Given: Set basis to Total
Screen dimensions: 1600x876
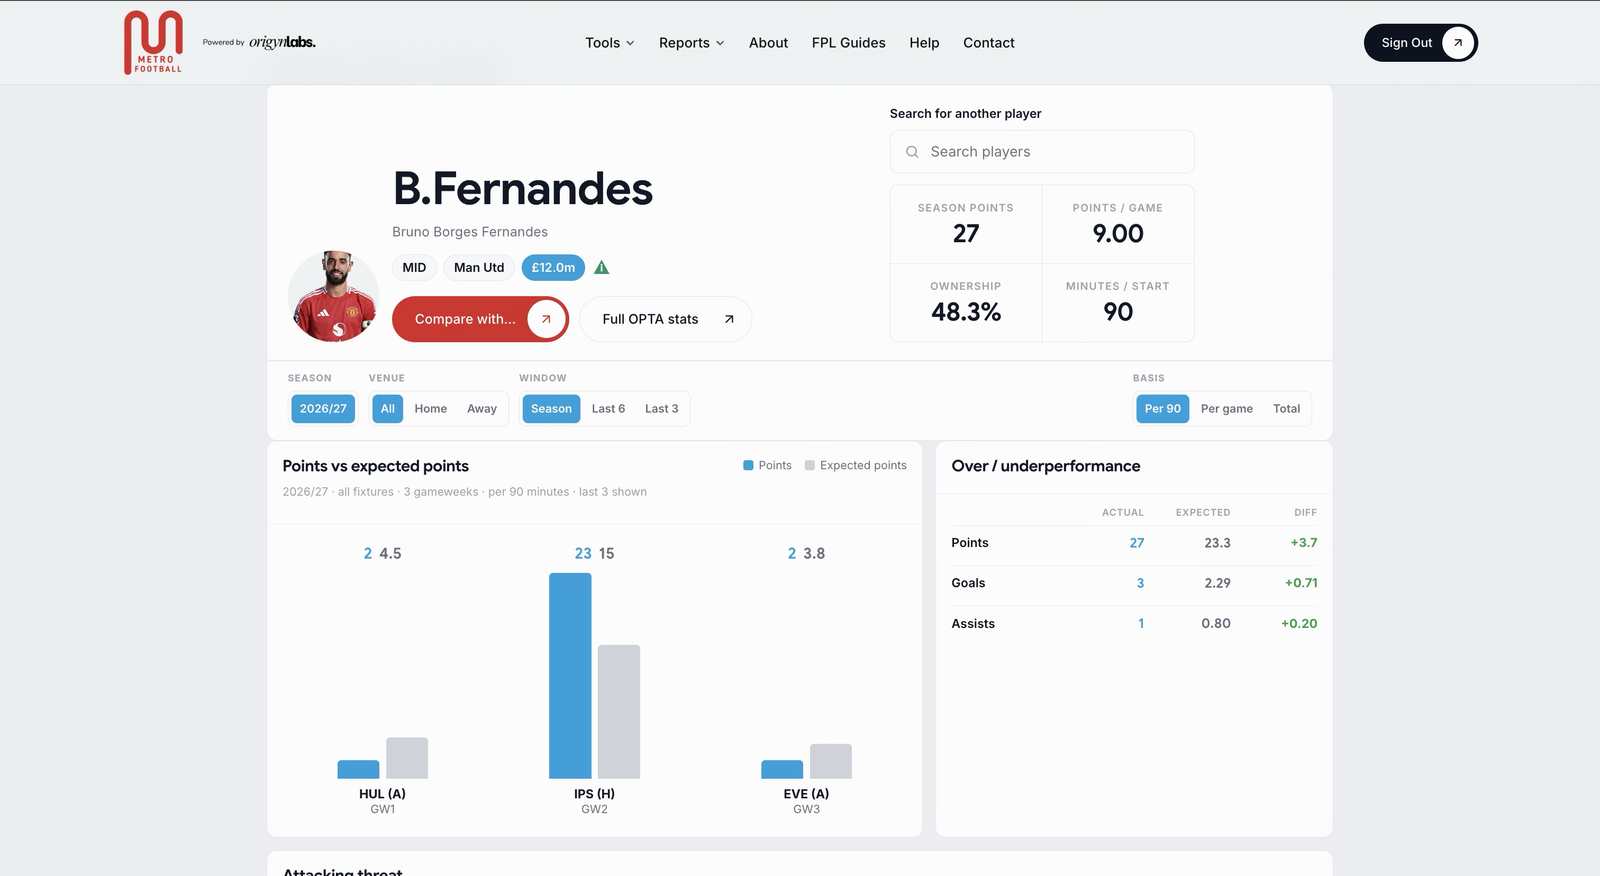Looking at the screenshot, I should 1286,409.
